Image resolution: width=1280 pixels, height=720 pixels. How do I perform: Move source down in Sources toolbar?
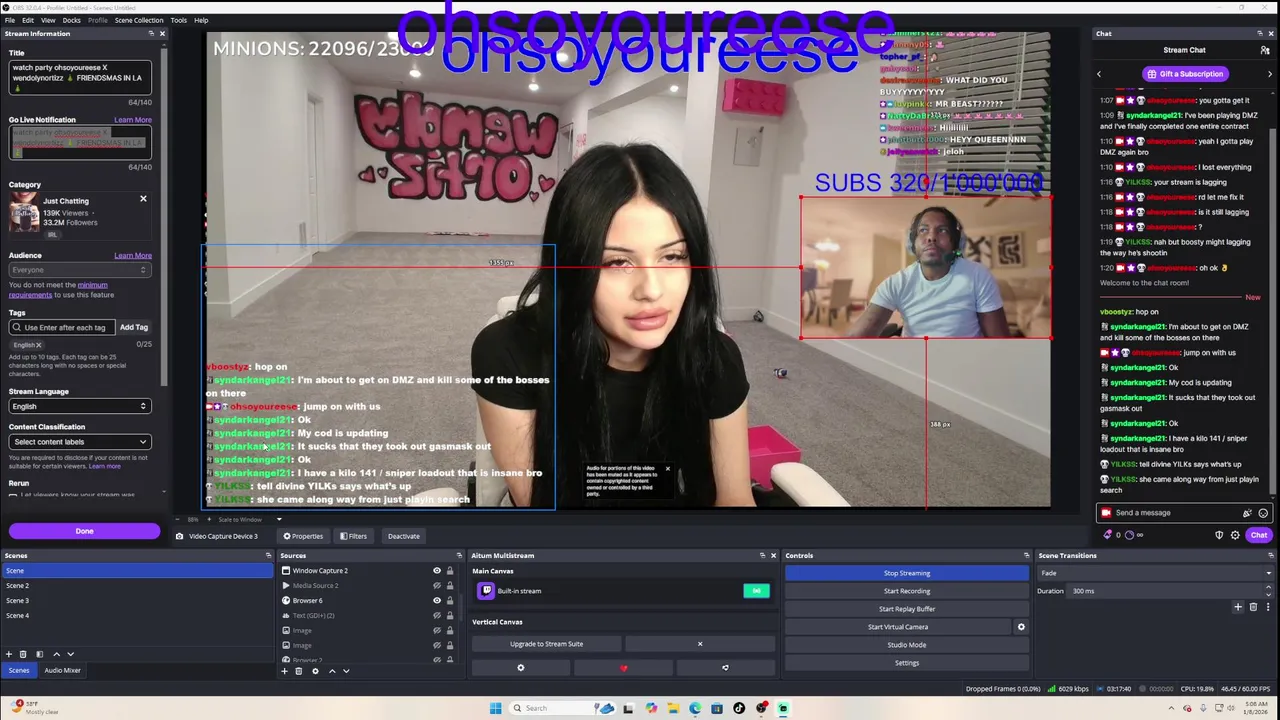(x=346, y=671)
